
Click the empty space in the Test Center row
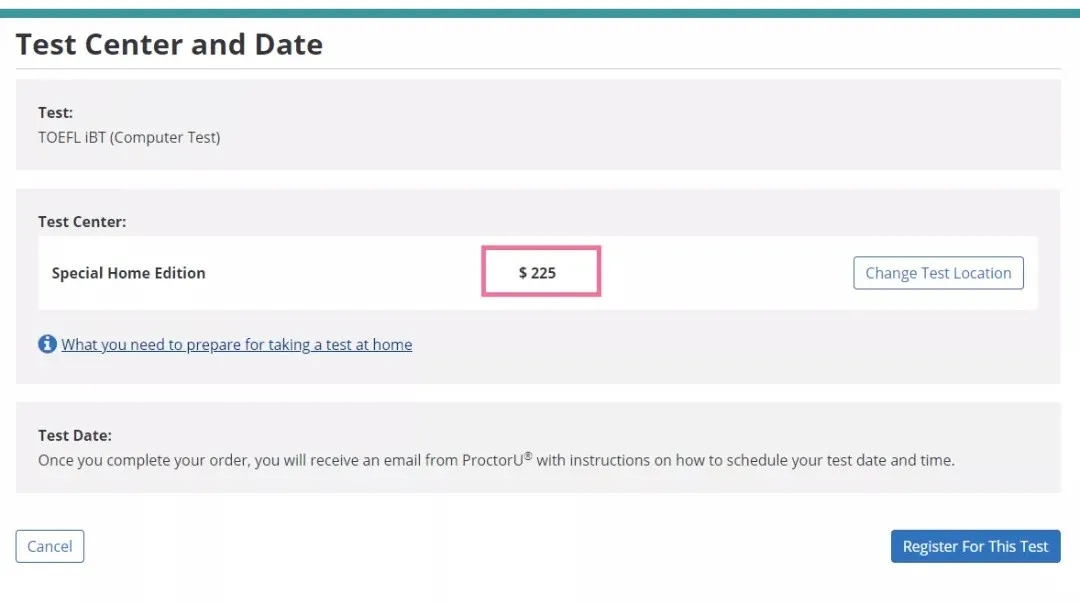pos(727,273)
